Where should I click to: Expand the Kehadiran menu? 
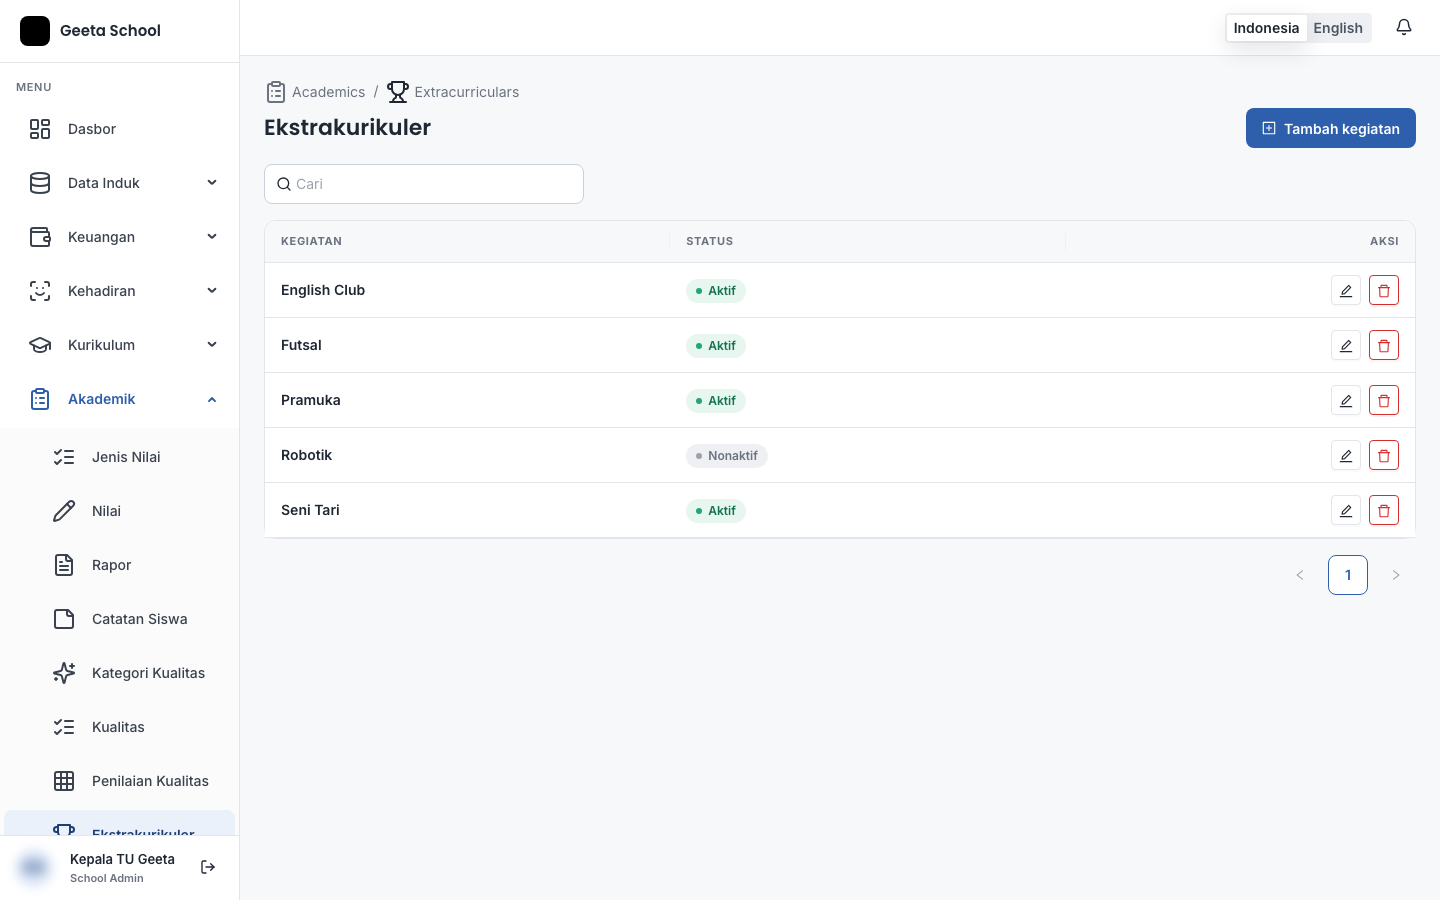pos(120,291)
